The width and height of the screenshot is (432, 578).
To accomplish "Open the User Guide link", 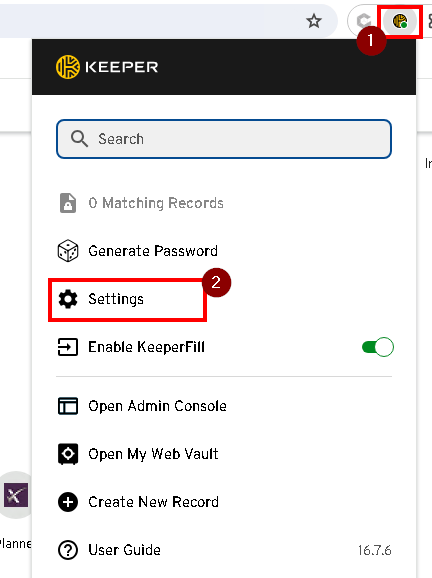I will click(124, 550).
